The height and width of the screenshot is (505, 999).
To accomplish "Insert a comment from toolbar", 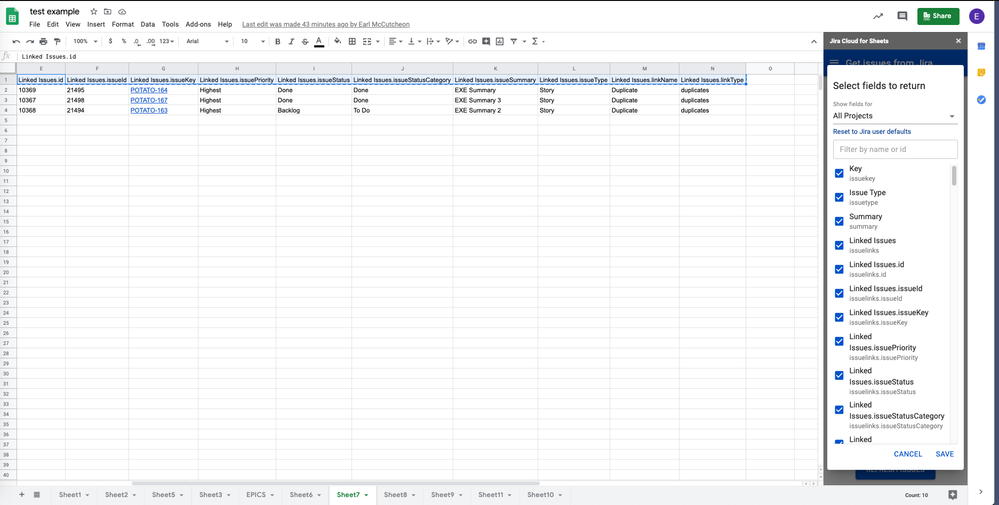I will [x=486, y=41].
